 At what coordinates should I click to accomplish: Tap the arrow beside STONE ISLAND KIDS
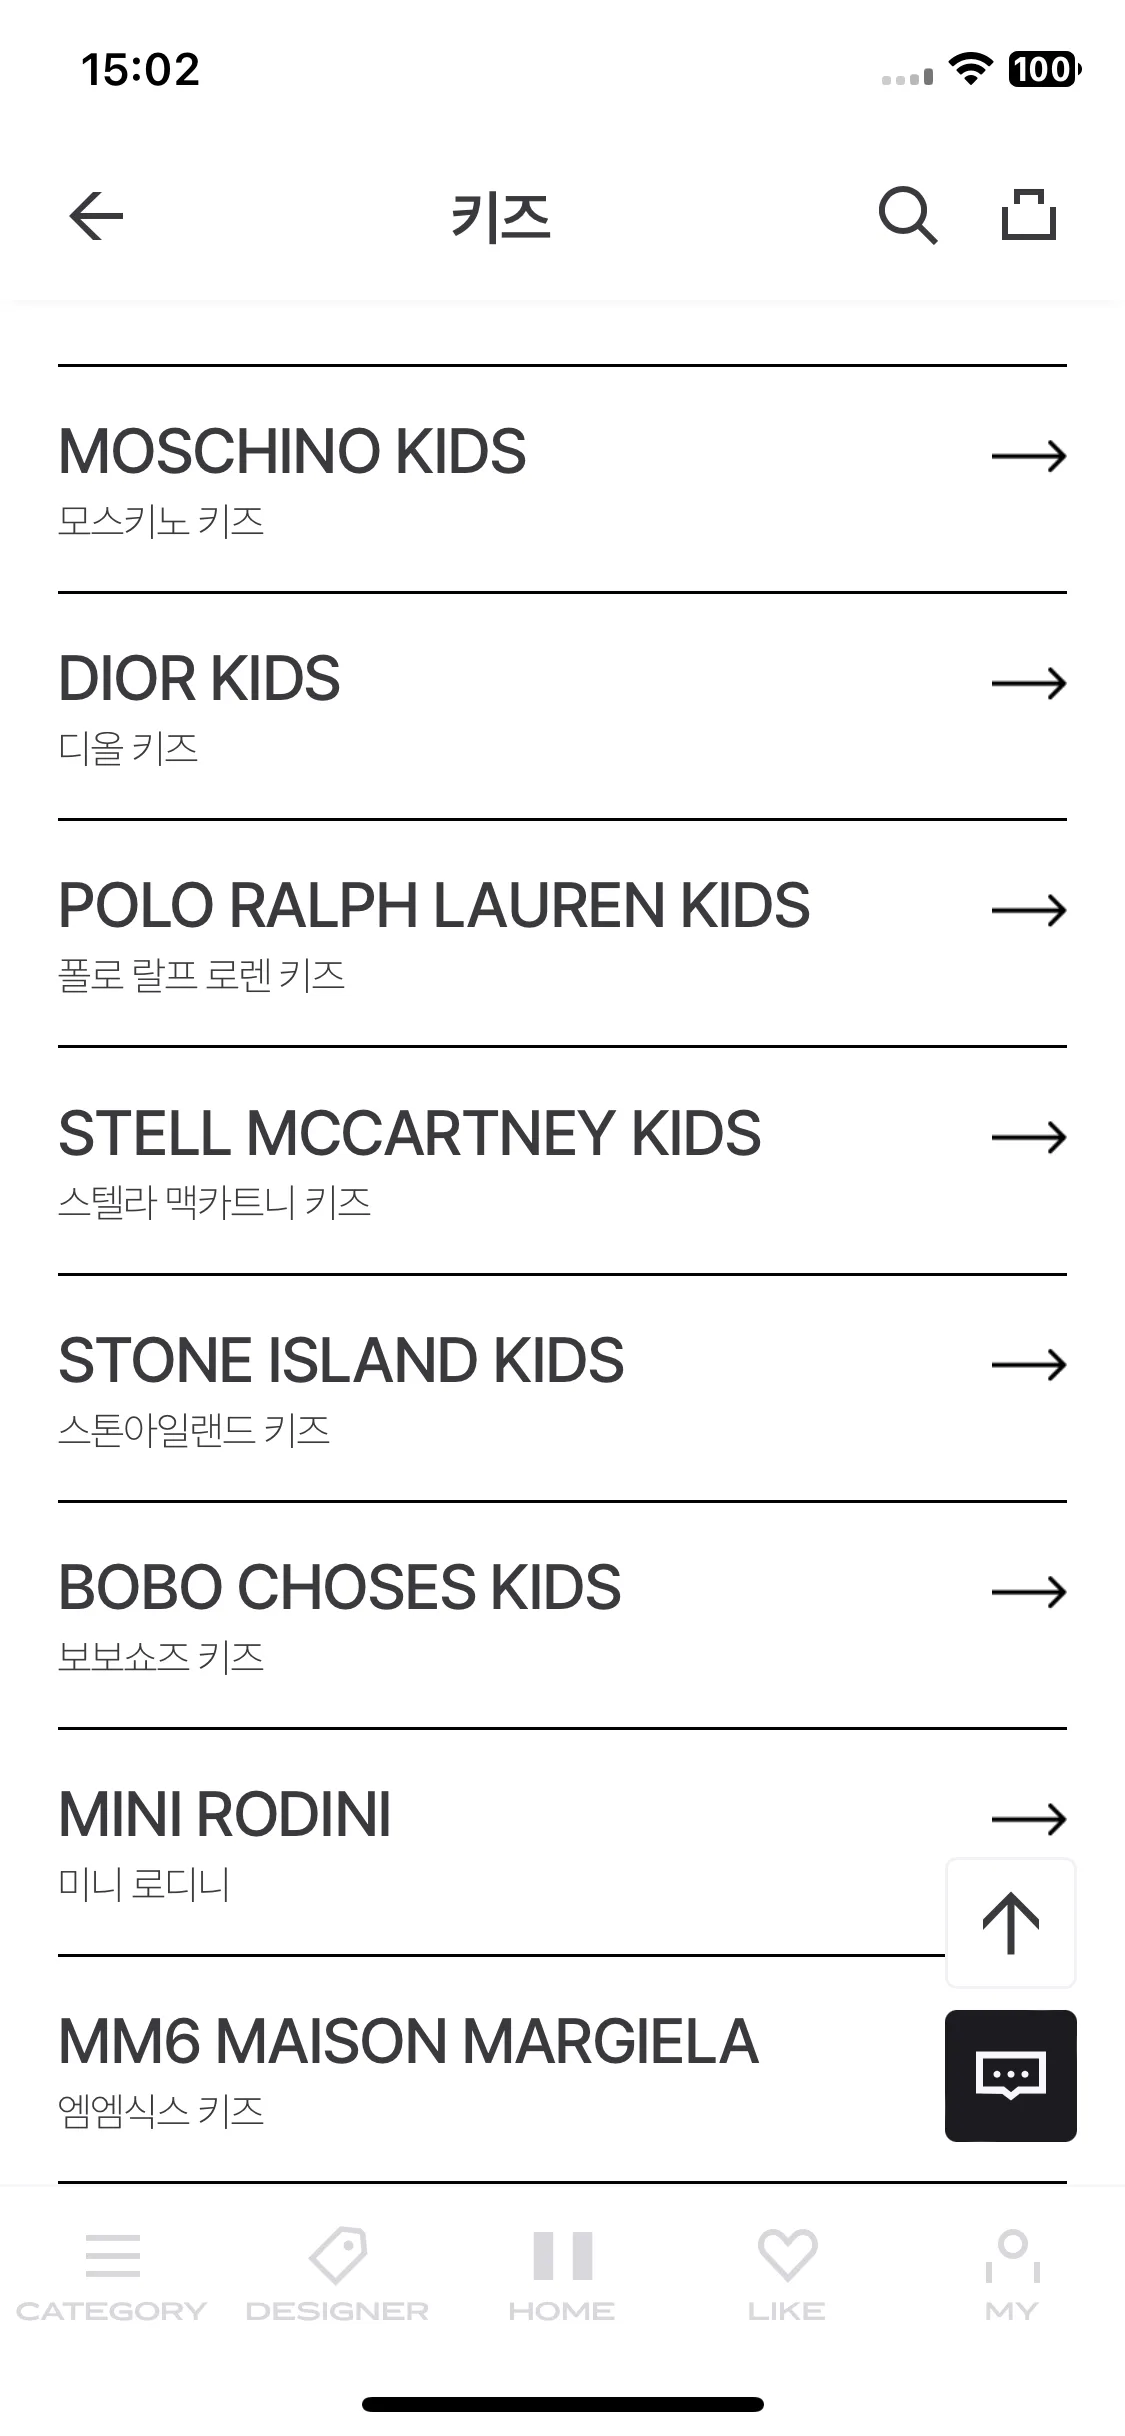coord(1029,1364)
